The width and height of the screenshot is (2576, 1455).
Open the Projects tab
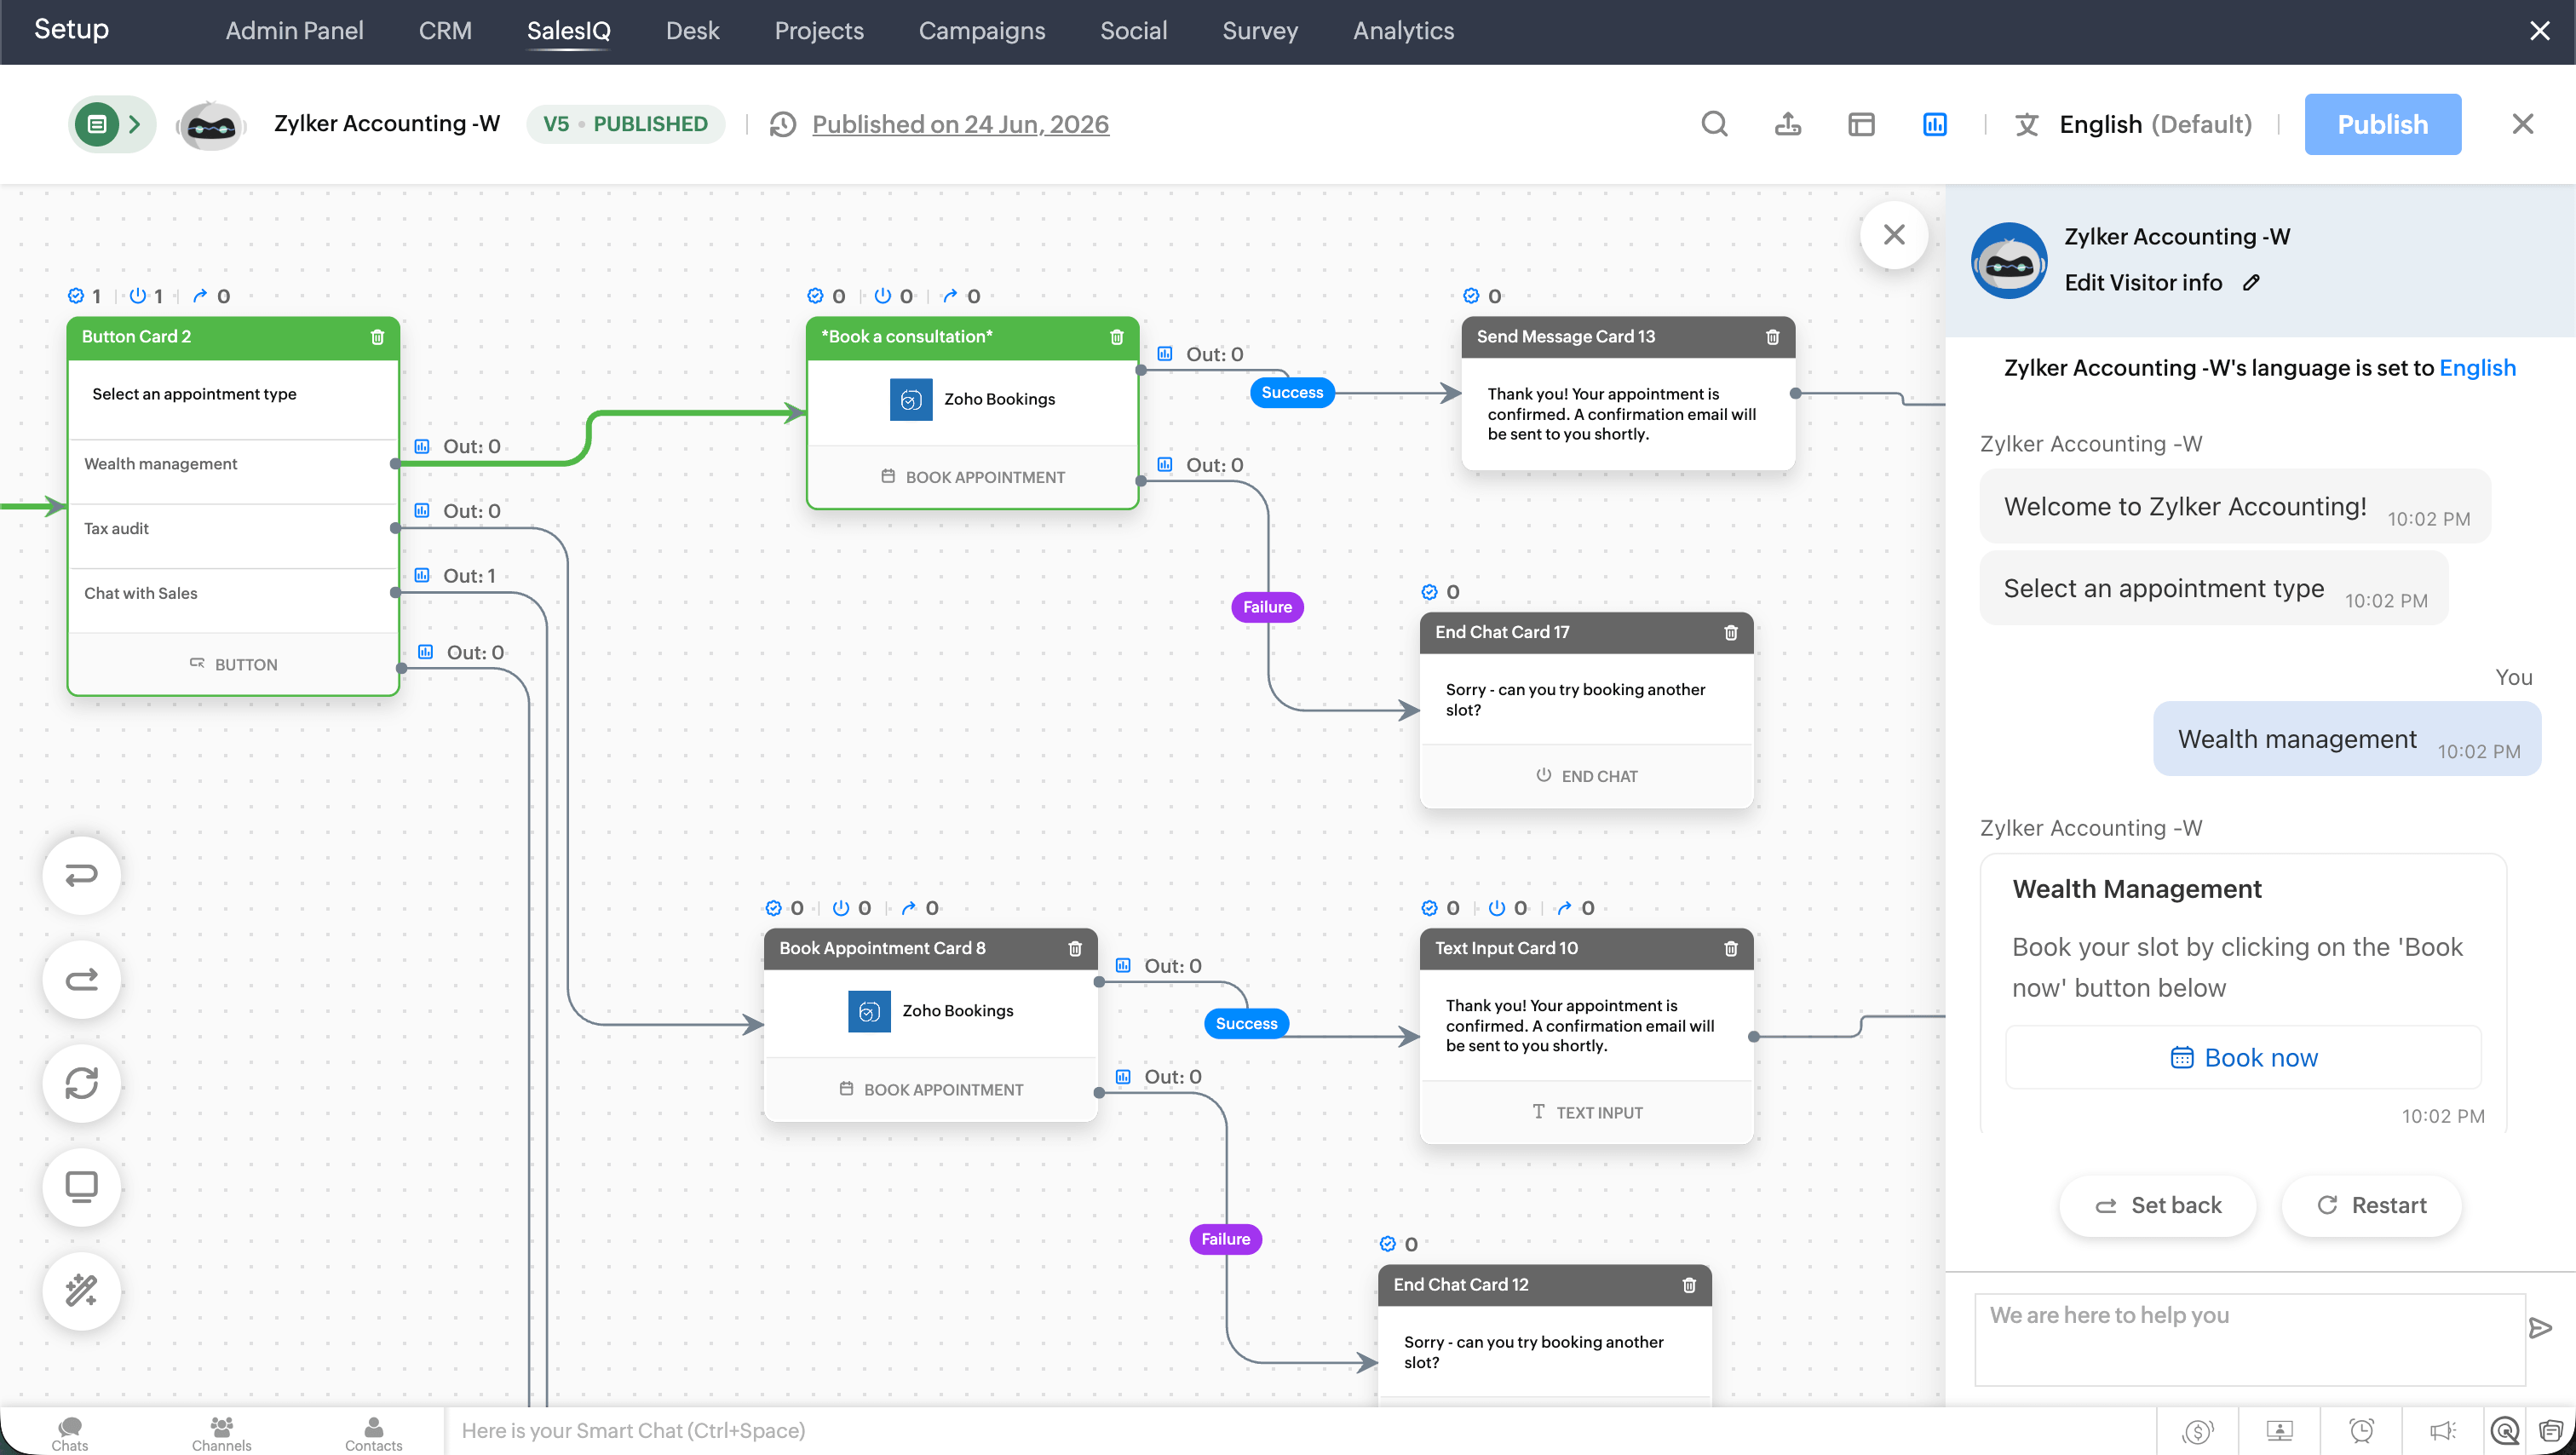pyautogui.click(x=819, y=30)
